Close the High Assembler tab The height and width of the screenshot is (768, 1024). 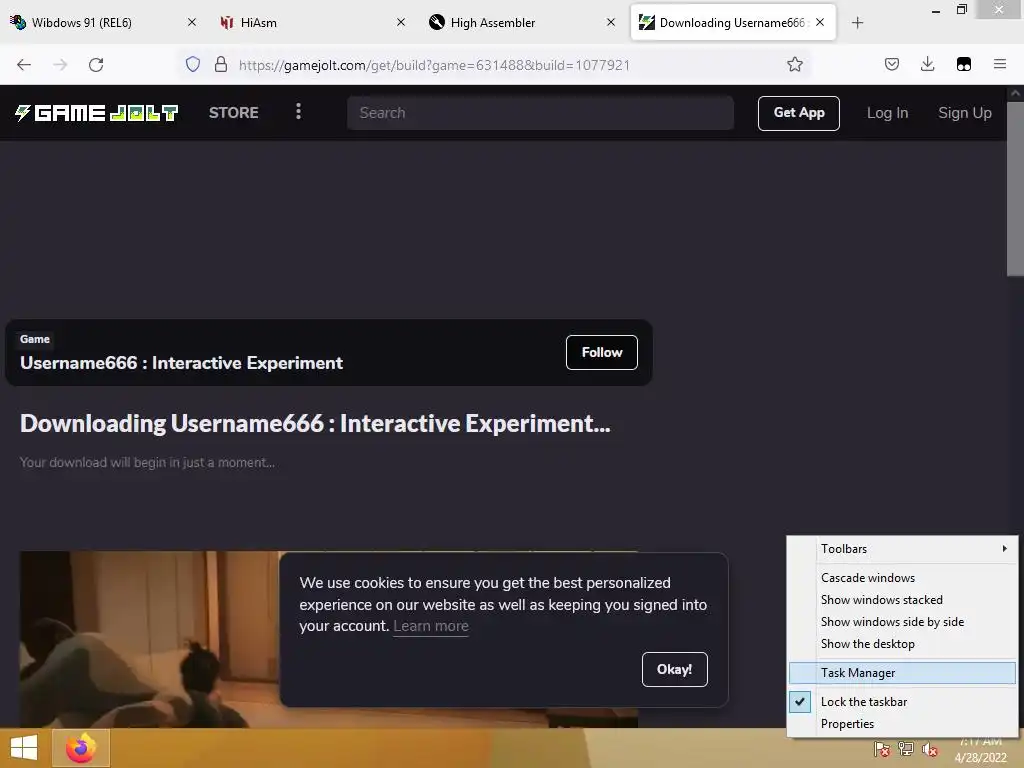tap(611, 22)
